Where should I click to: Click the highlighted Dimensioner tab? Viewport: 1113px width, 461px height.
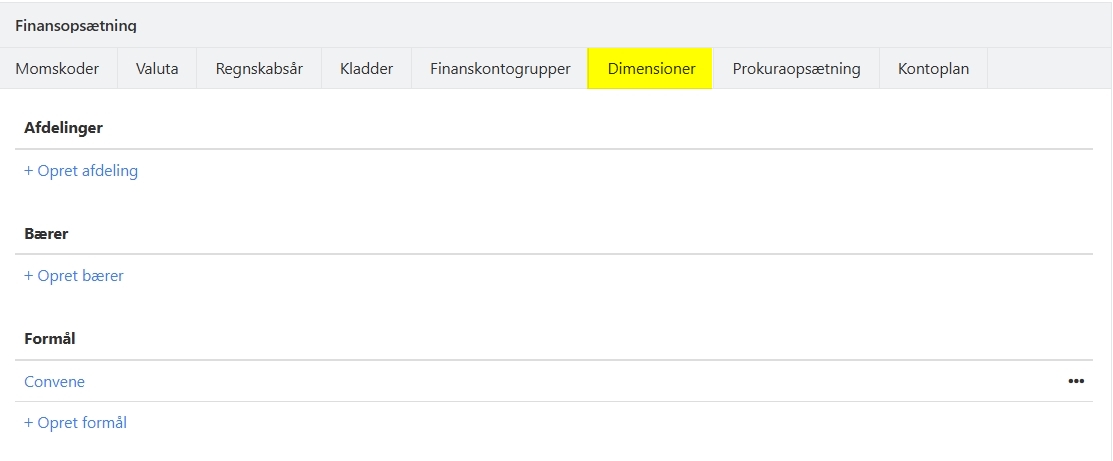pos(651,69)
